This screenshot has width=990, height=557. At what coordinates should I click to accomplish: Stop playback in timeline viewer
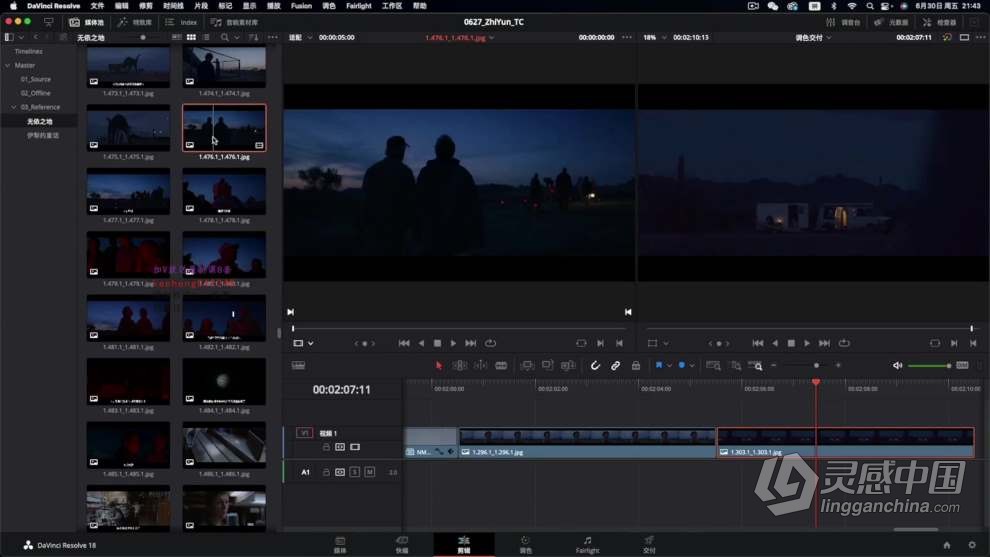[791, 343]
